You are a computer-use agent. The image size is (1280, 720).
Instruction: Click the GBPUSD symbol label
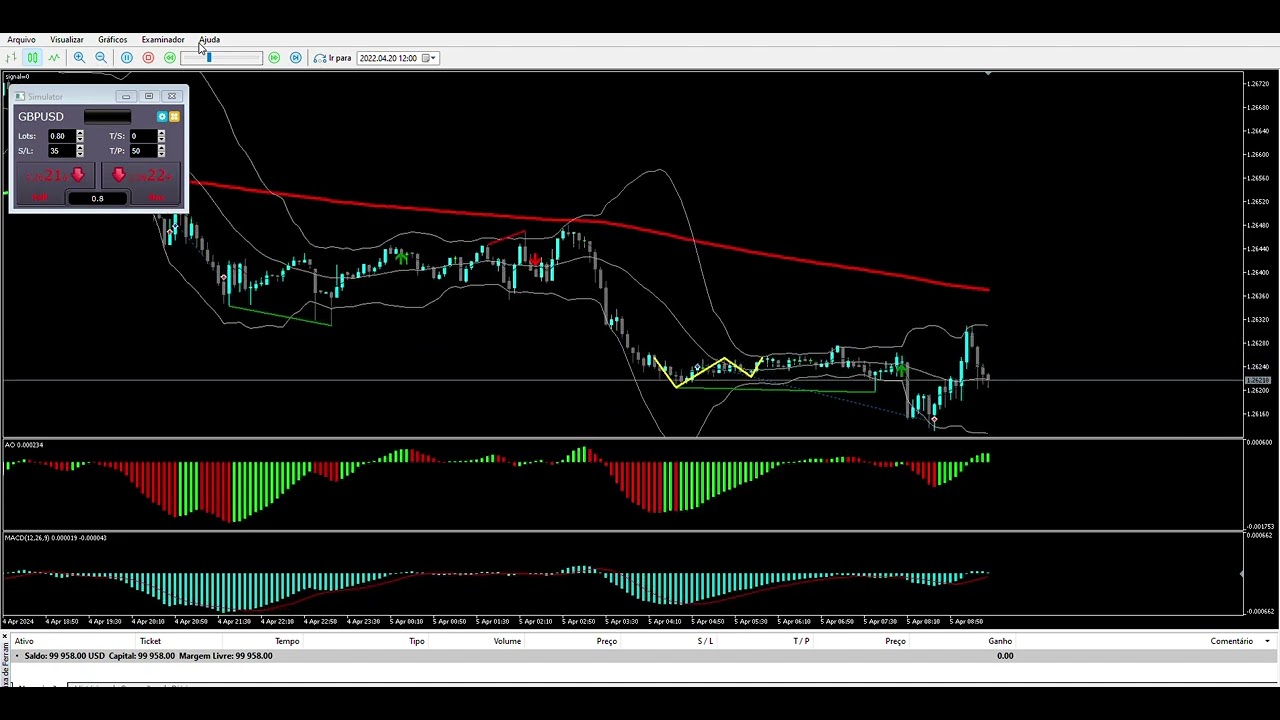pyautogui.click(x=41, y=117)
